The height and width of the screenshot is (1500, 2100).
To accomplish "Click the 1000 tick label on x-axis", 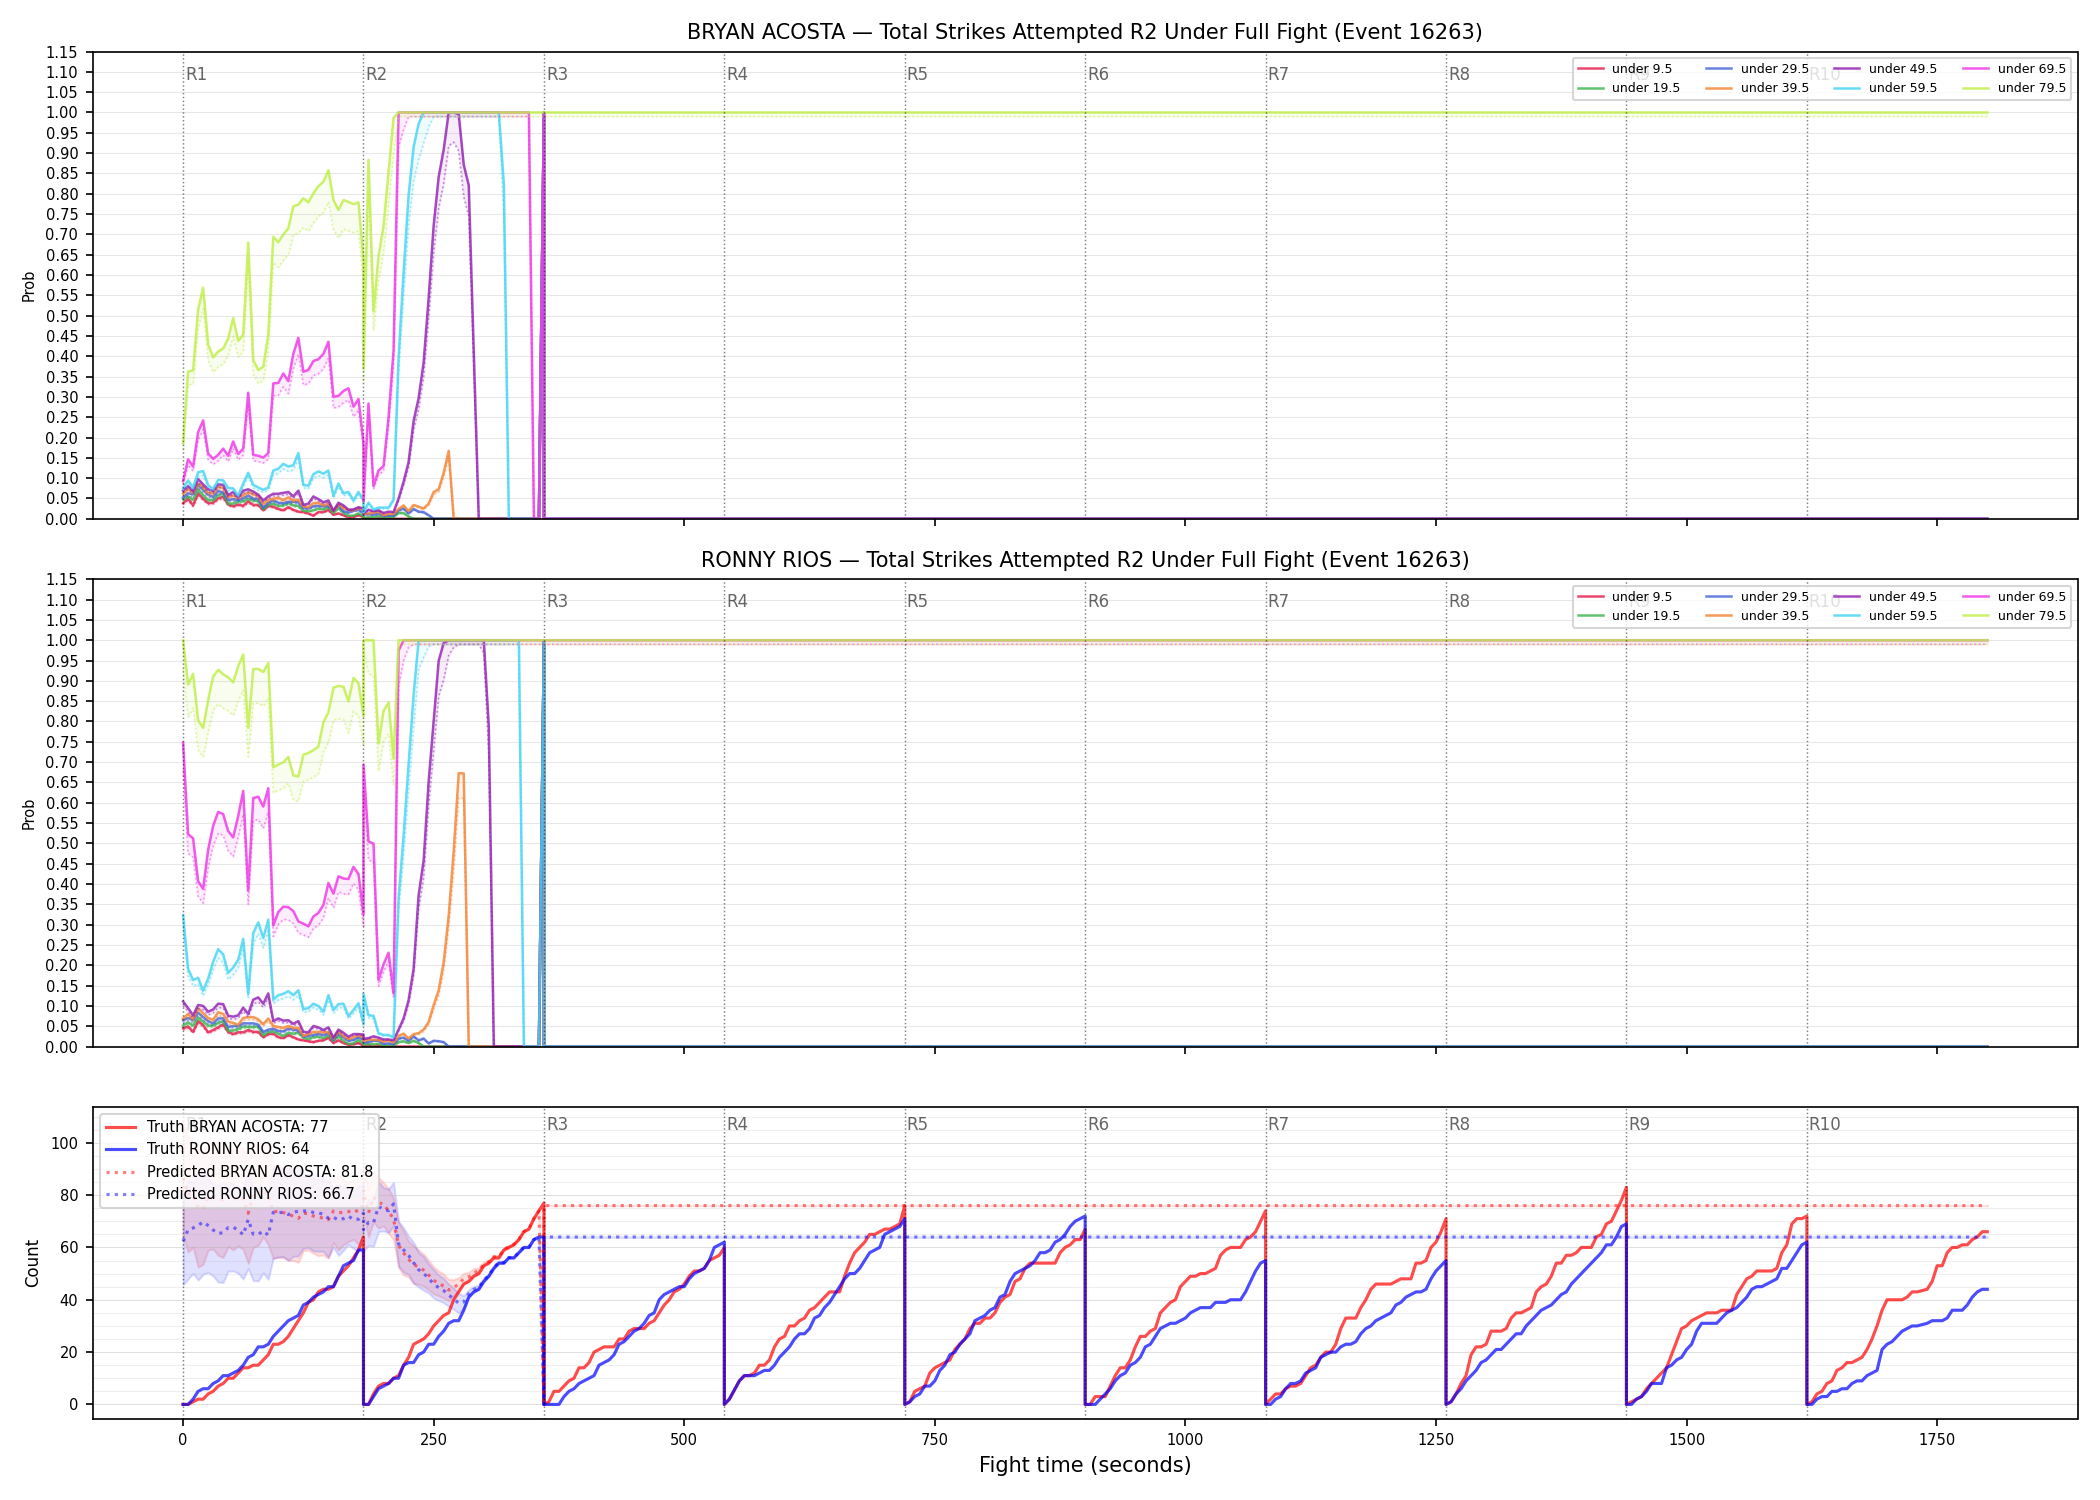I will pyautogui.click(x=1185, y=1440).
